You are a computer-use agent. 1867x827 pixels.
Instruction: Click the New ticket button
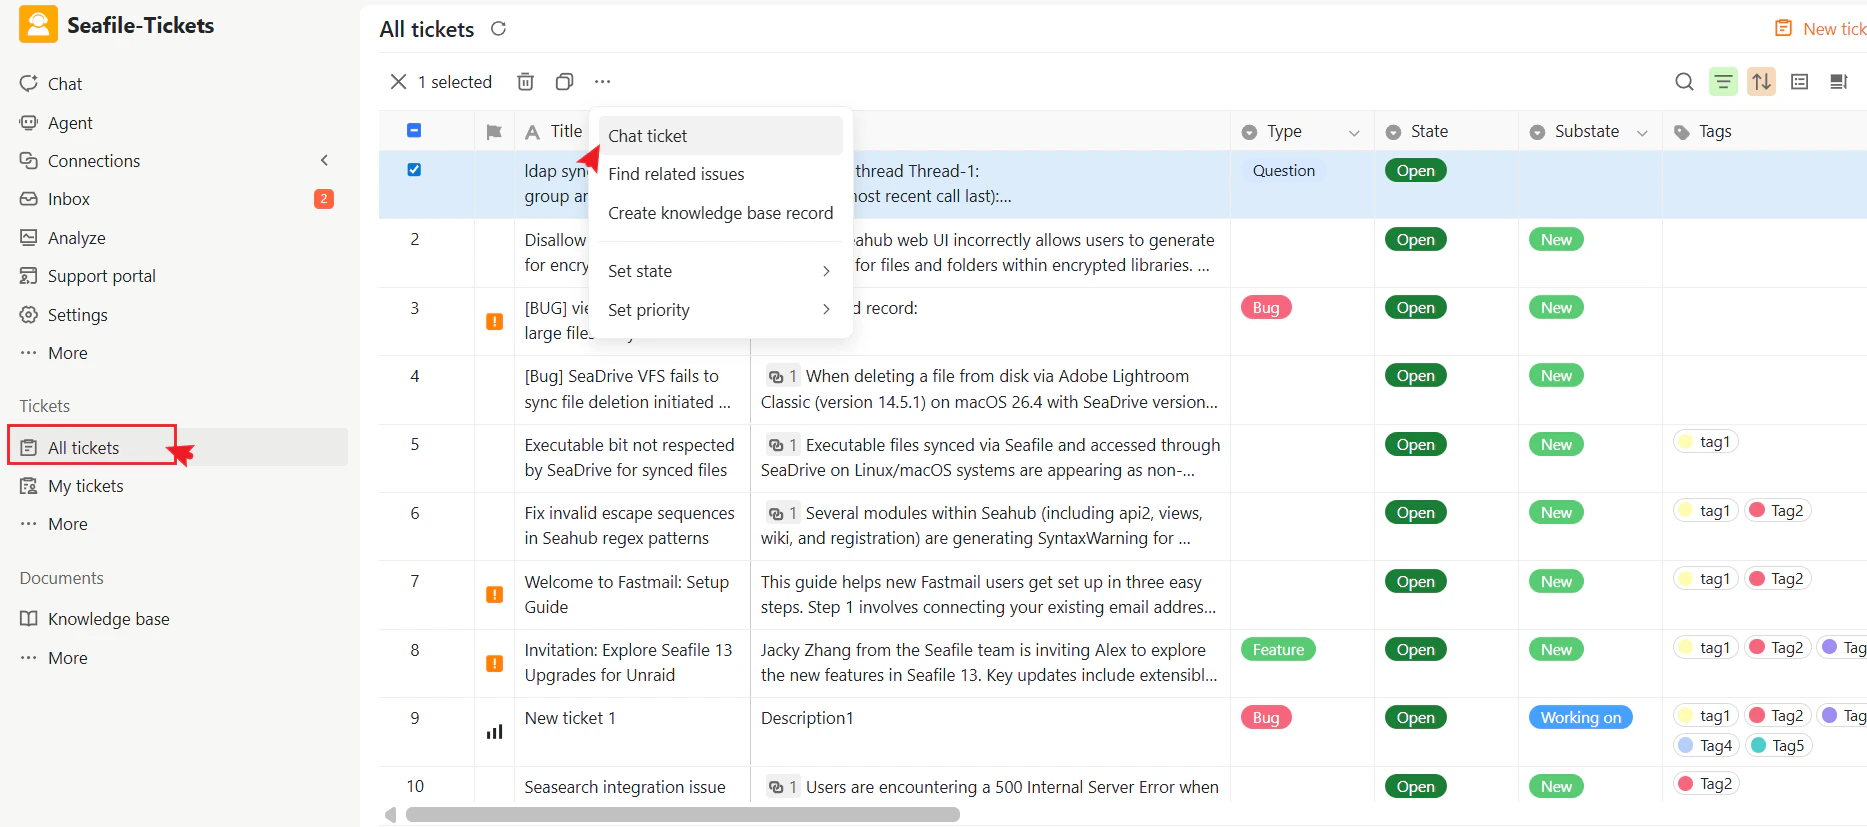(x=1820, y=29)
